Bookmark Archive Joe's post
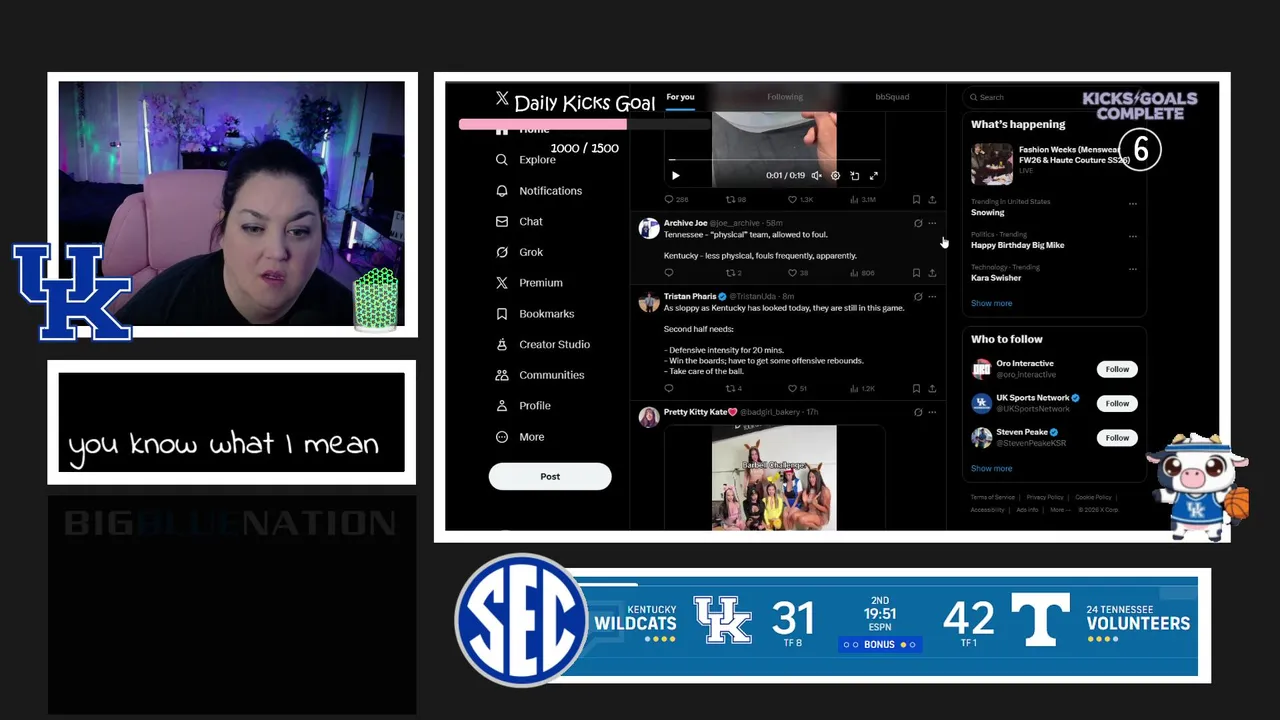Screen dimensions: 1280x720 point(916,273)
